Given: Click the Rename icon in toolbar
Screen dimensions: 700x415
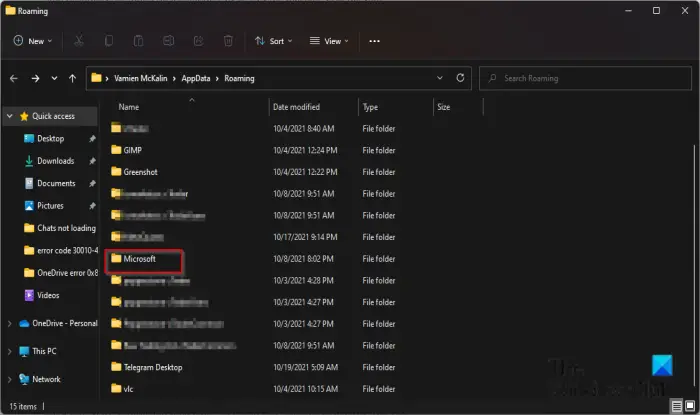Looking at the screenshot, I should (x=168, y=41).
